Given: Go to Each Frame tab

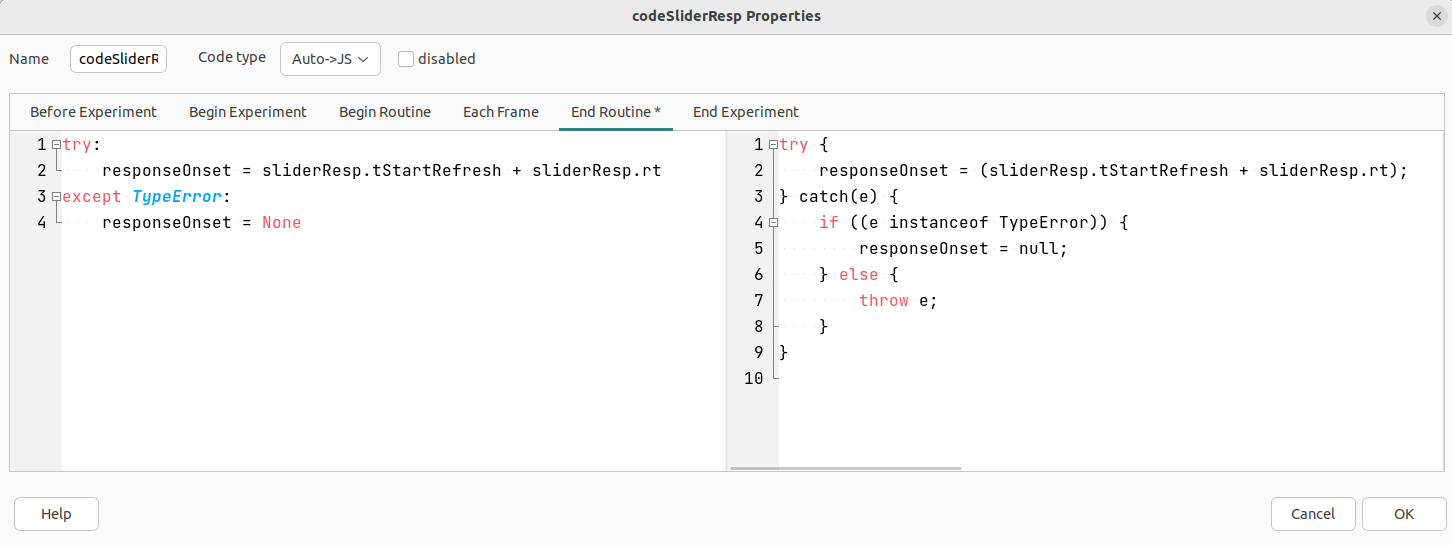Looking at the screenshot, I should pyautogui.click(x=501, y=112).
